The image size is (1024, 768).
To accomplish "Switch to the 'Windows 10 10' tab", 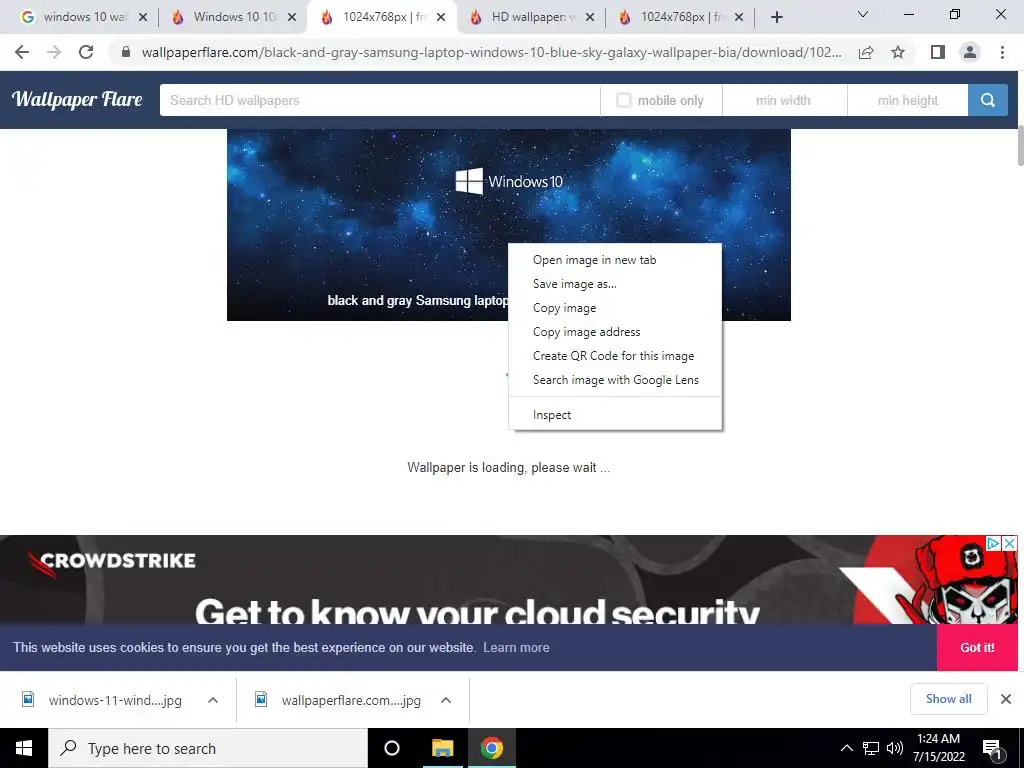I will click(233, 17).
